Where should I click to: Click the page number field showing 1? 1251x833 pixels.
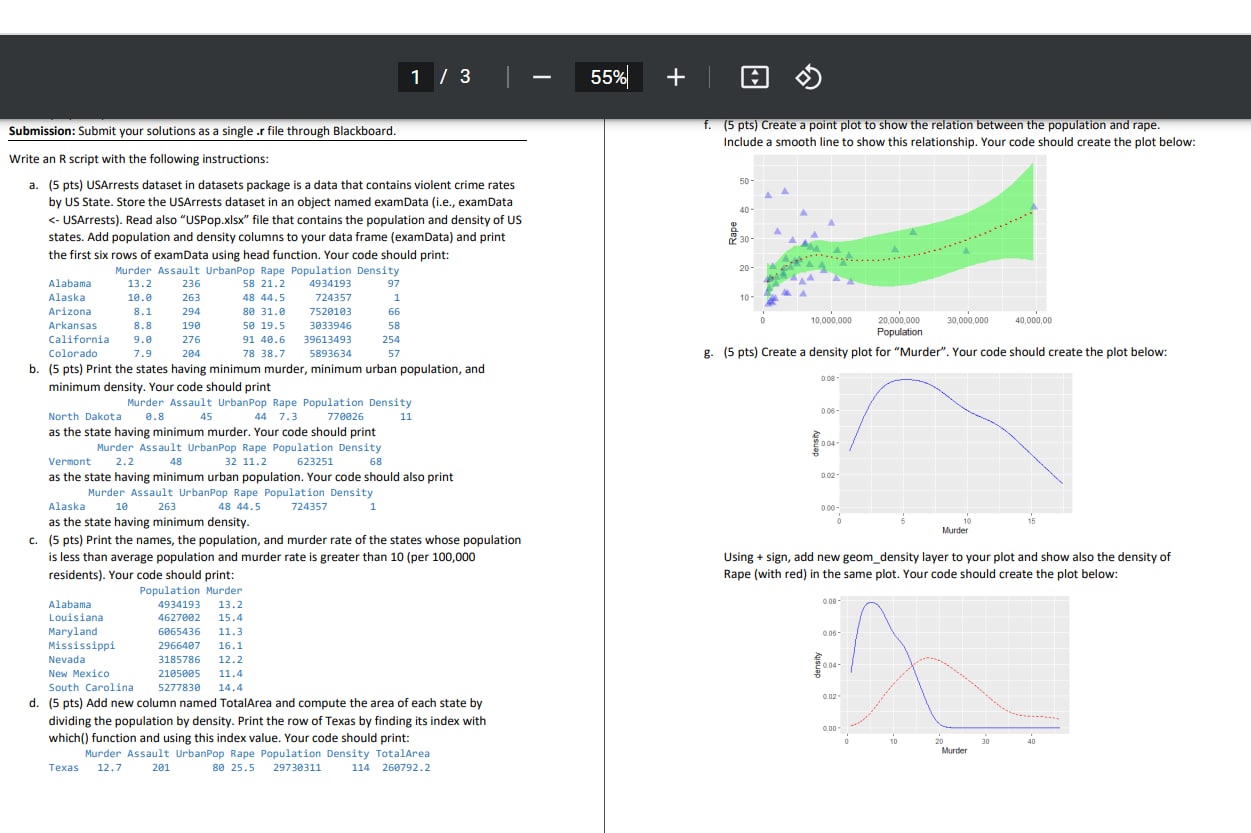415,76
